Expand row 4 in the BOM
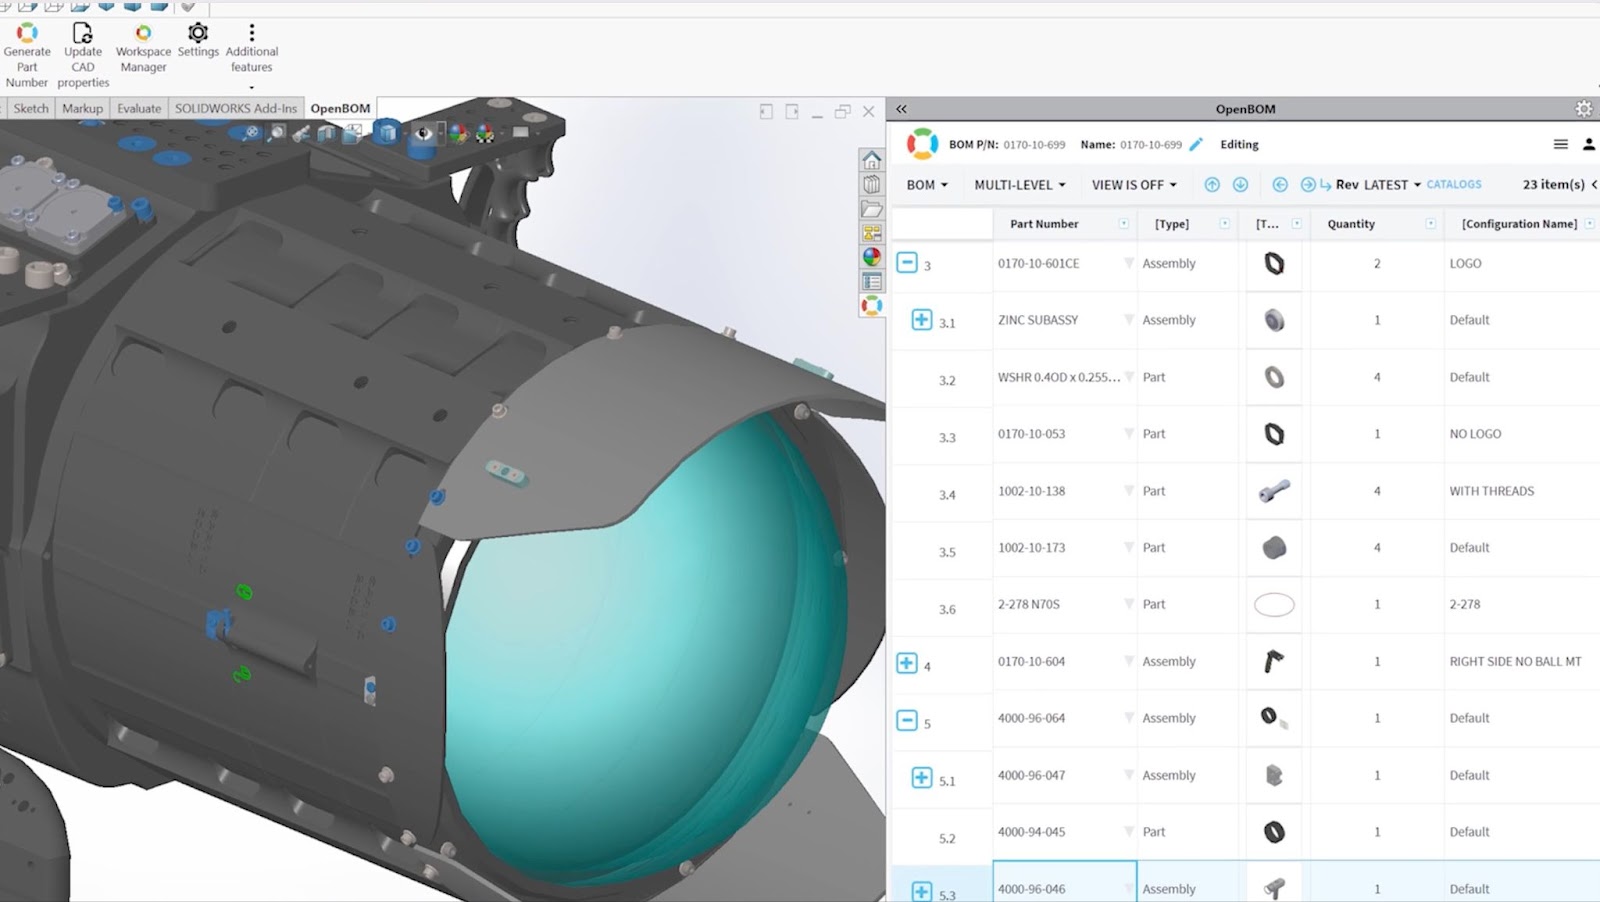The height and width of the screenshot is (902, 1600). pyautogui.click(x=907, y=663)
